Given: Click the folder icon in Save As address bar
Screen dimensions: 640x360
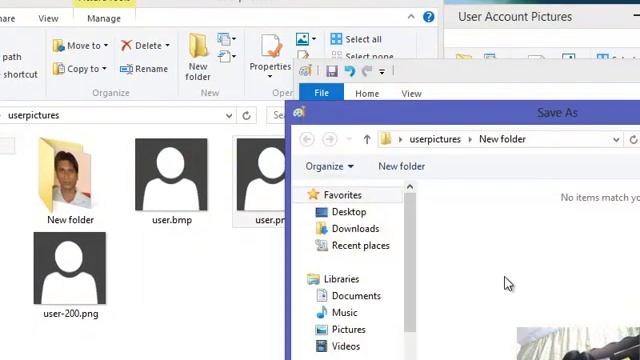Looking at the screenshot, I should point(386,139).
